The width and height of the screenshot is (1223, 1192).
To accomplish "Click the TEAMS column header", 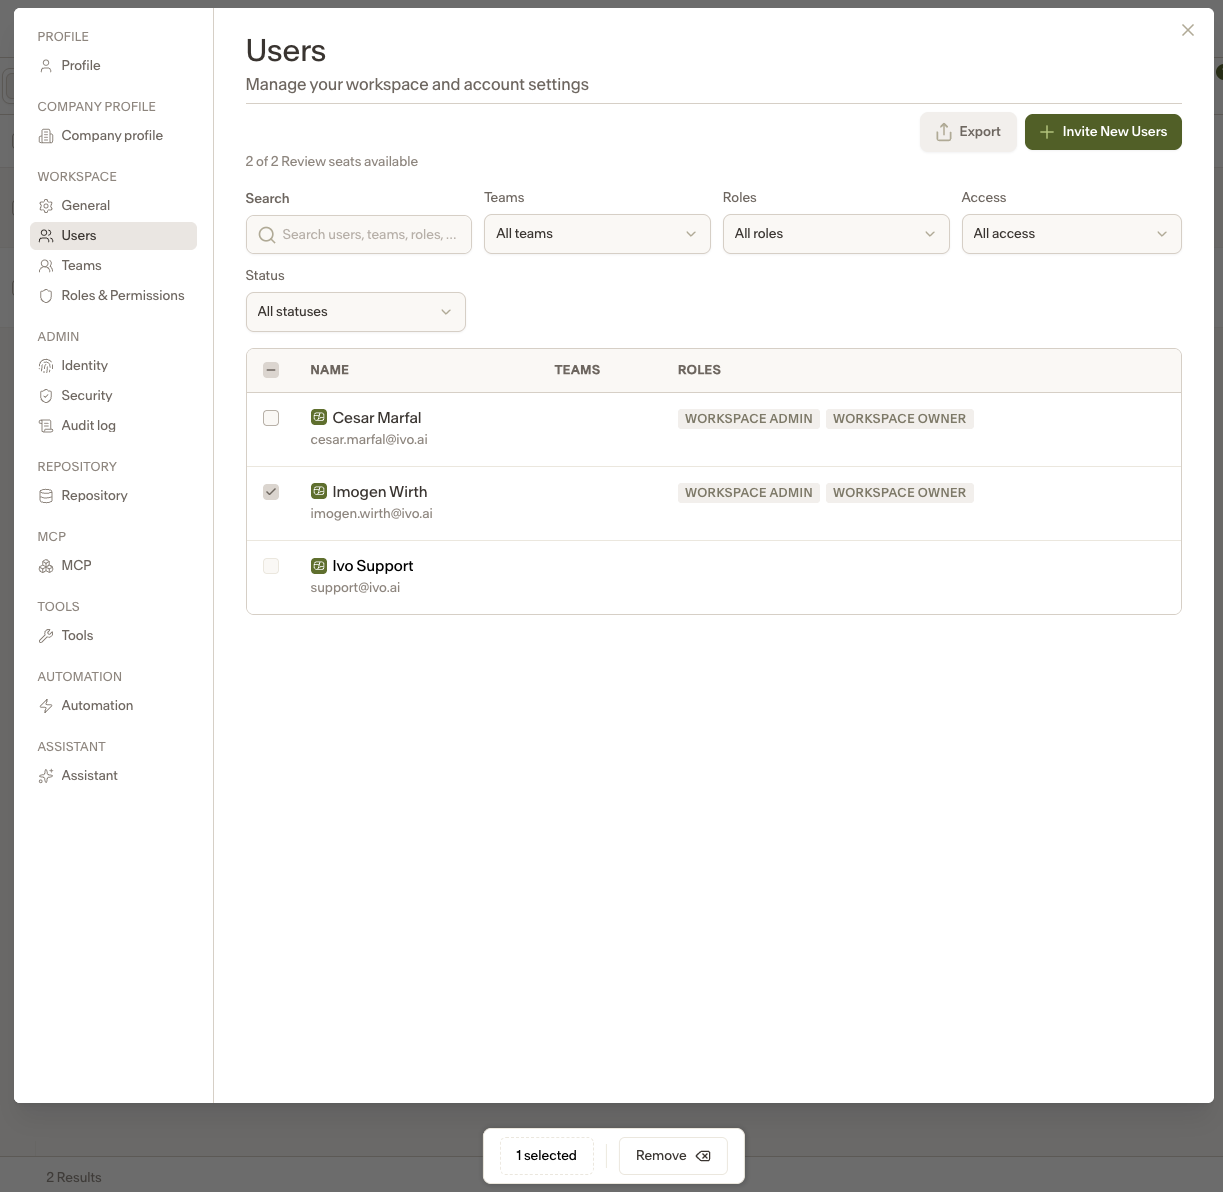I will pyautogui.click(x=577, y=370).
